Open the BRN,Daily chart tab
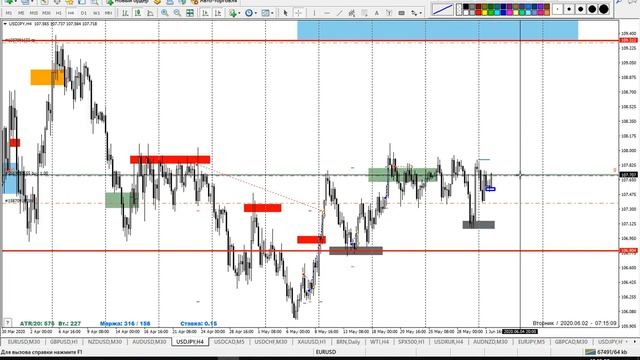 click(x=348, y=342)
